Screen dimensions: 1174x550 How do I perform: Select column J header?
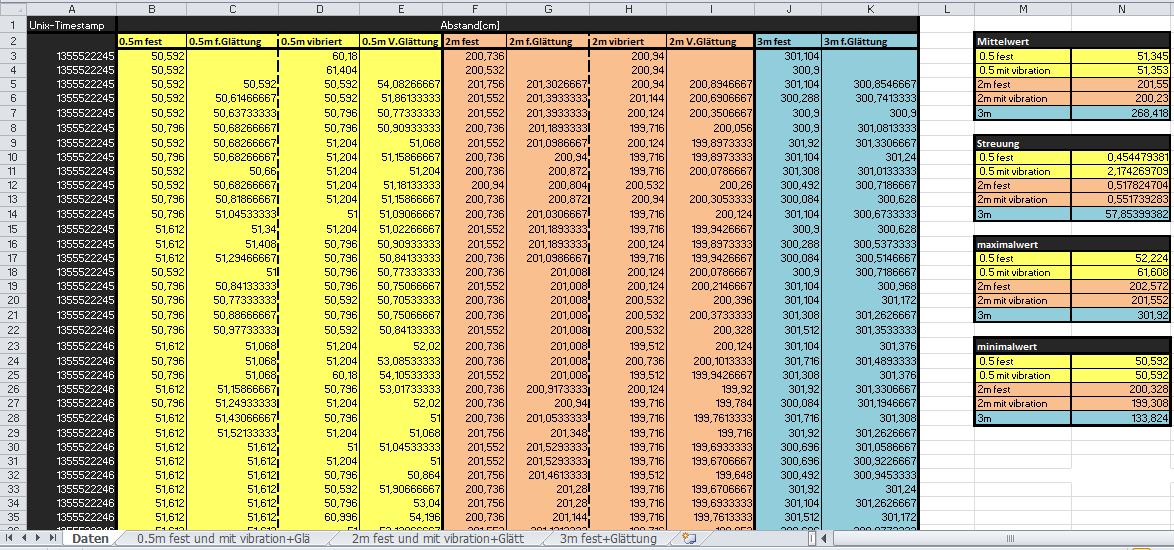click(788, 8)
